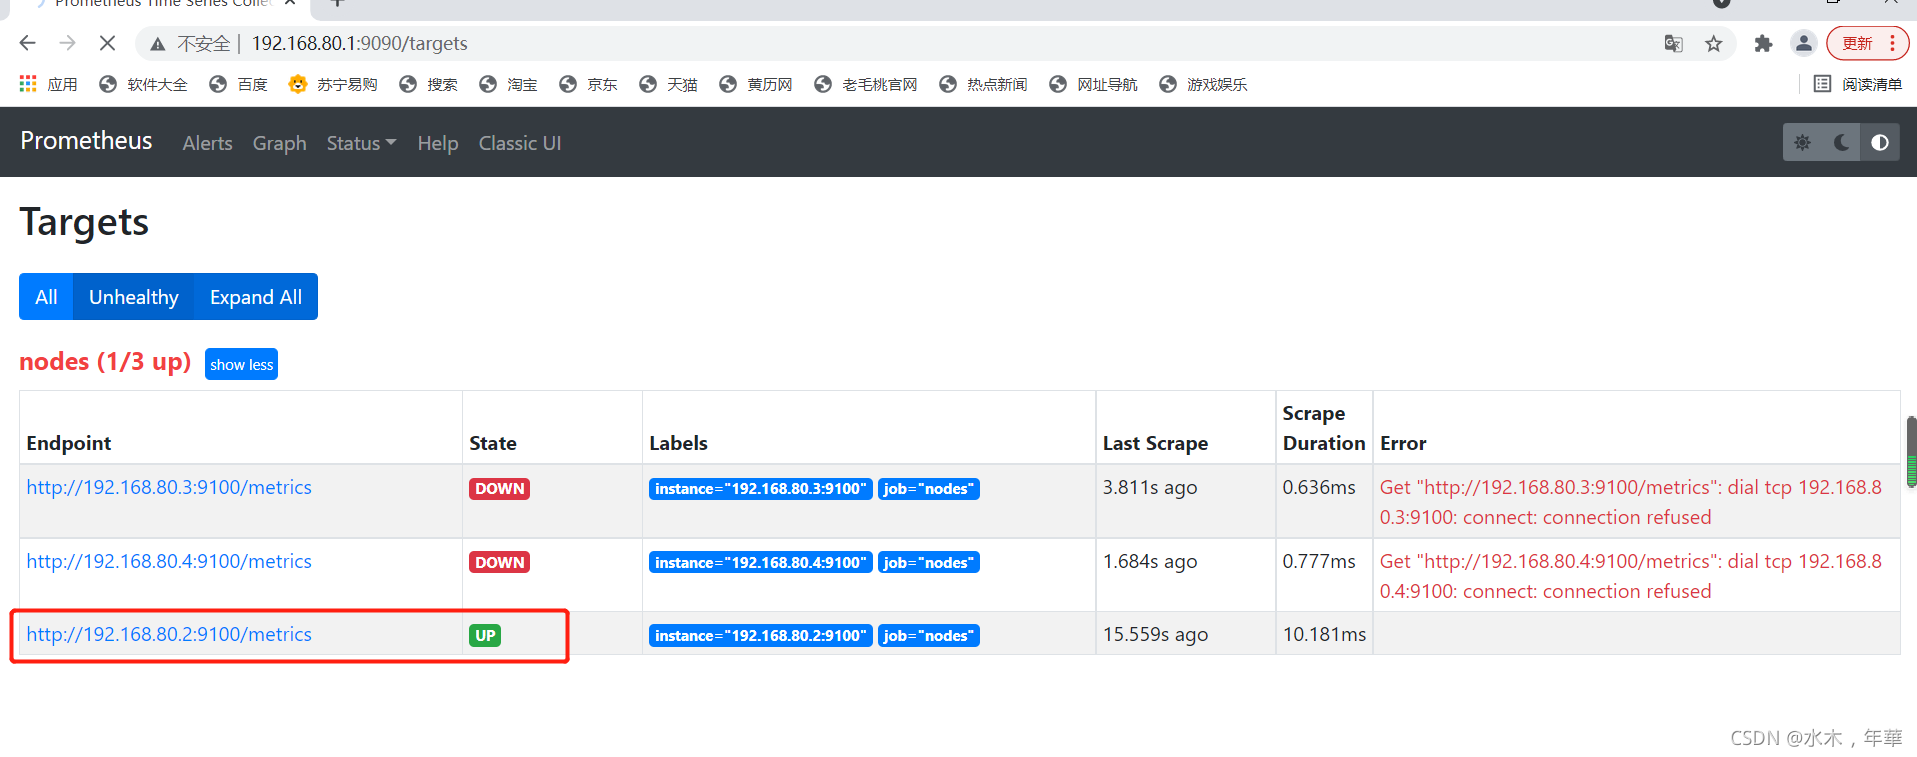Open the extensions puzzle icon
This screenshot has width=1917, height=757.
click(x=1763, y=43)
